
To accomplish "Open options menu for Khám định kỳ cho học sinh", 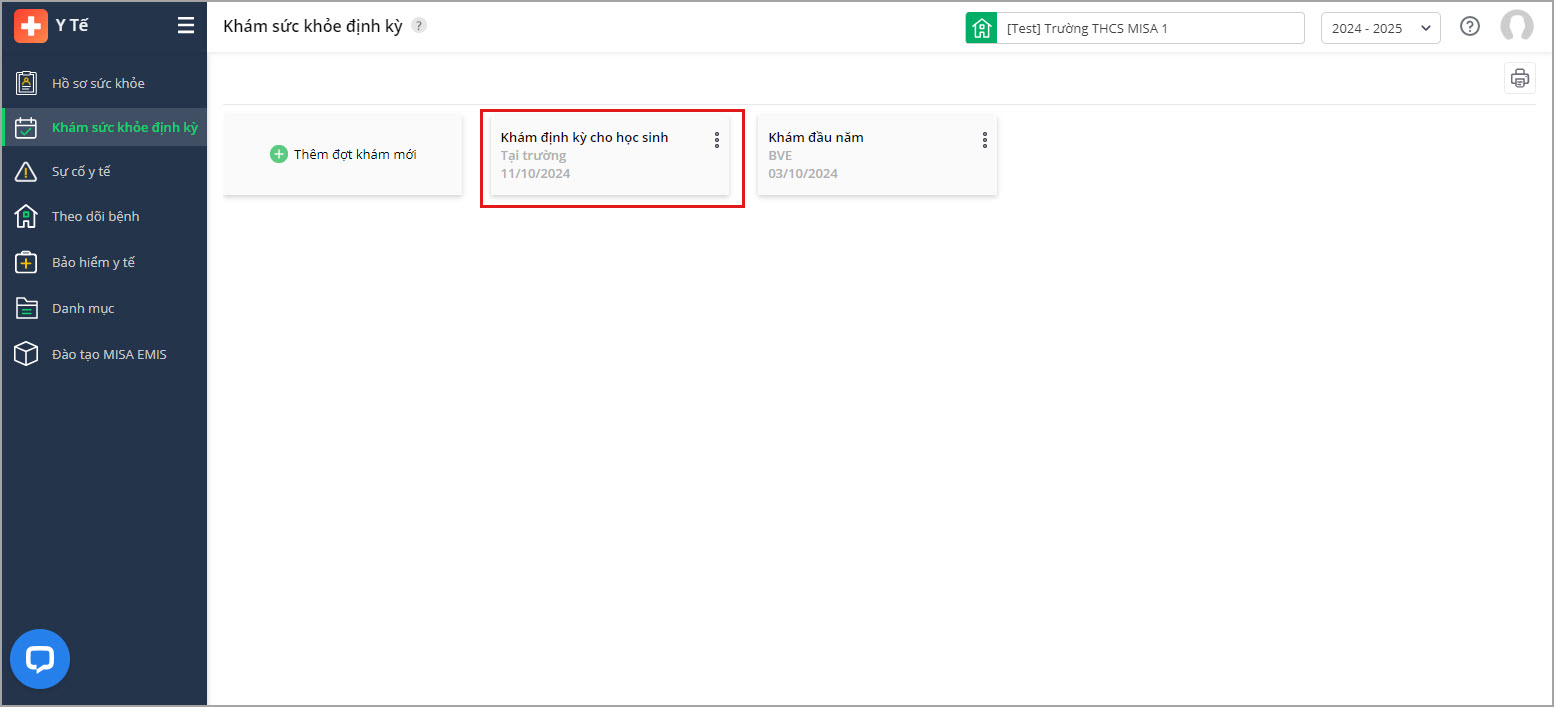I will point(717,140).
